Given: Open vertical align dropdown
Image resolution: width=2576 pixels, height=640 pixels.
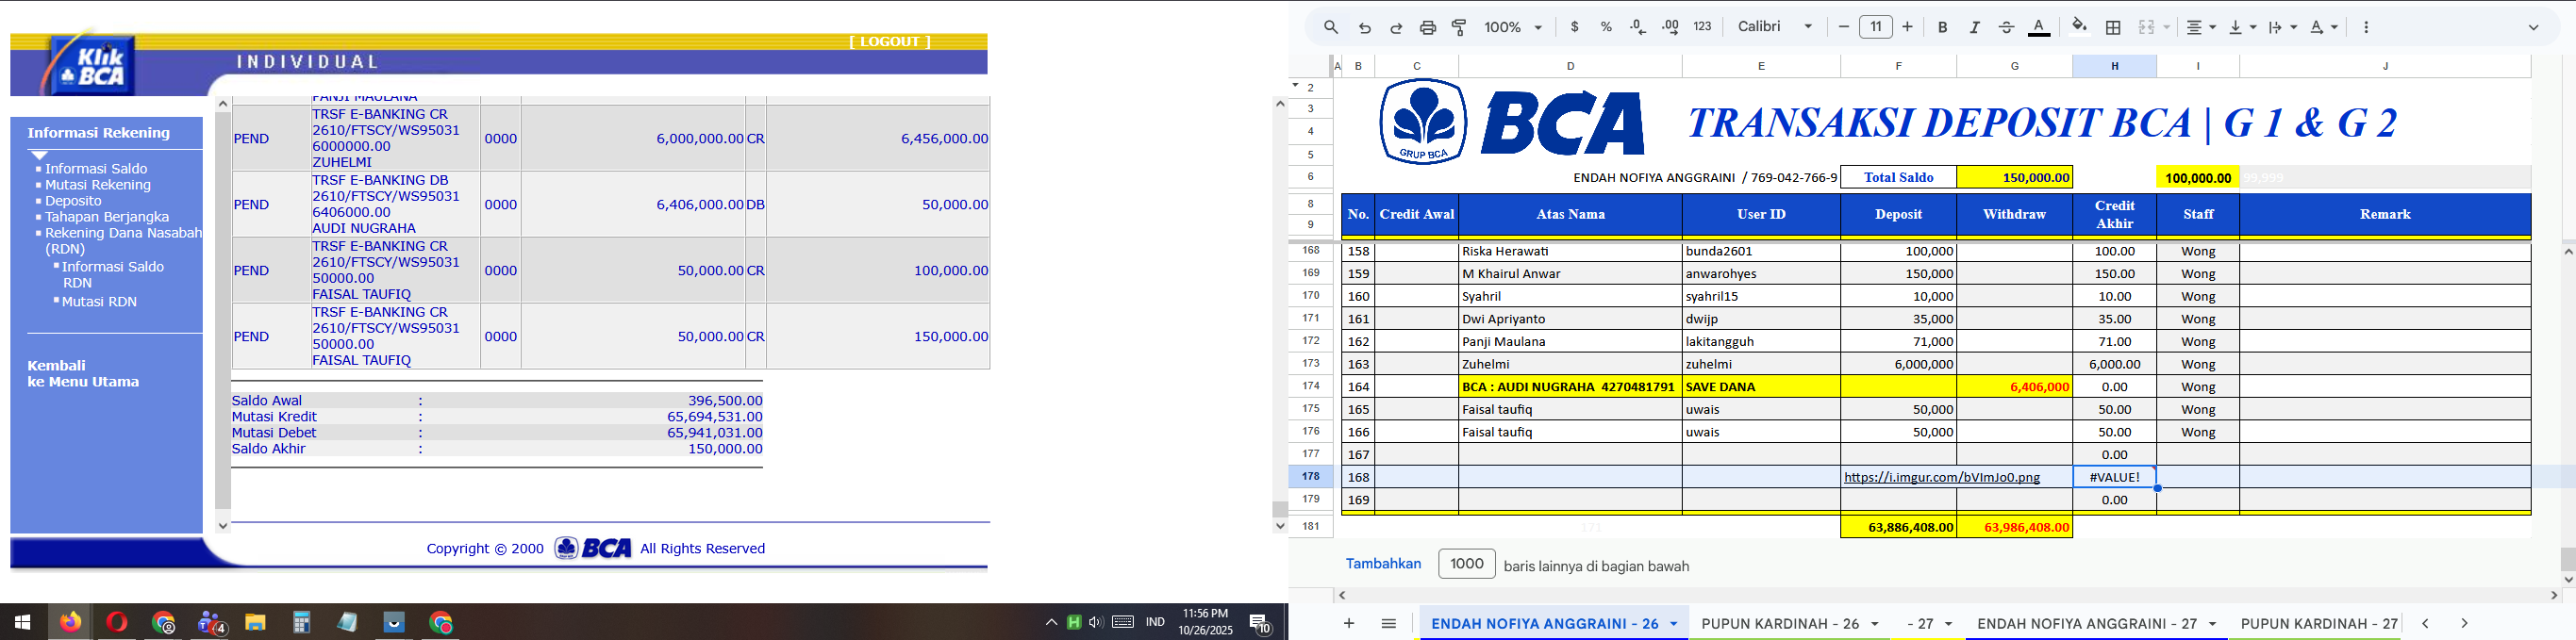Looking at the screenshot, I should [2242, 27].
